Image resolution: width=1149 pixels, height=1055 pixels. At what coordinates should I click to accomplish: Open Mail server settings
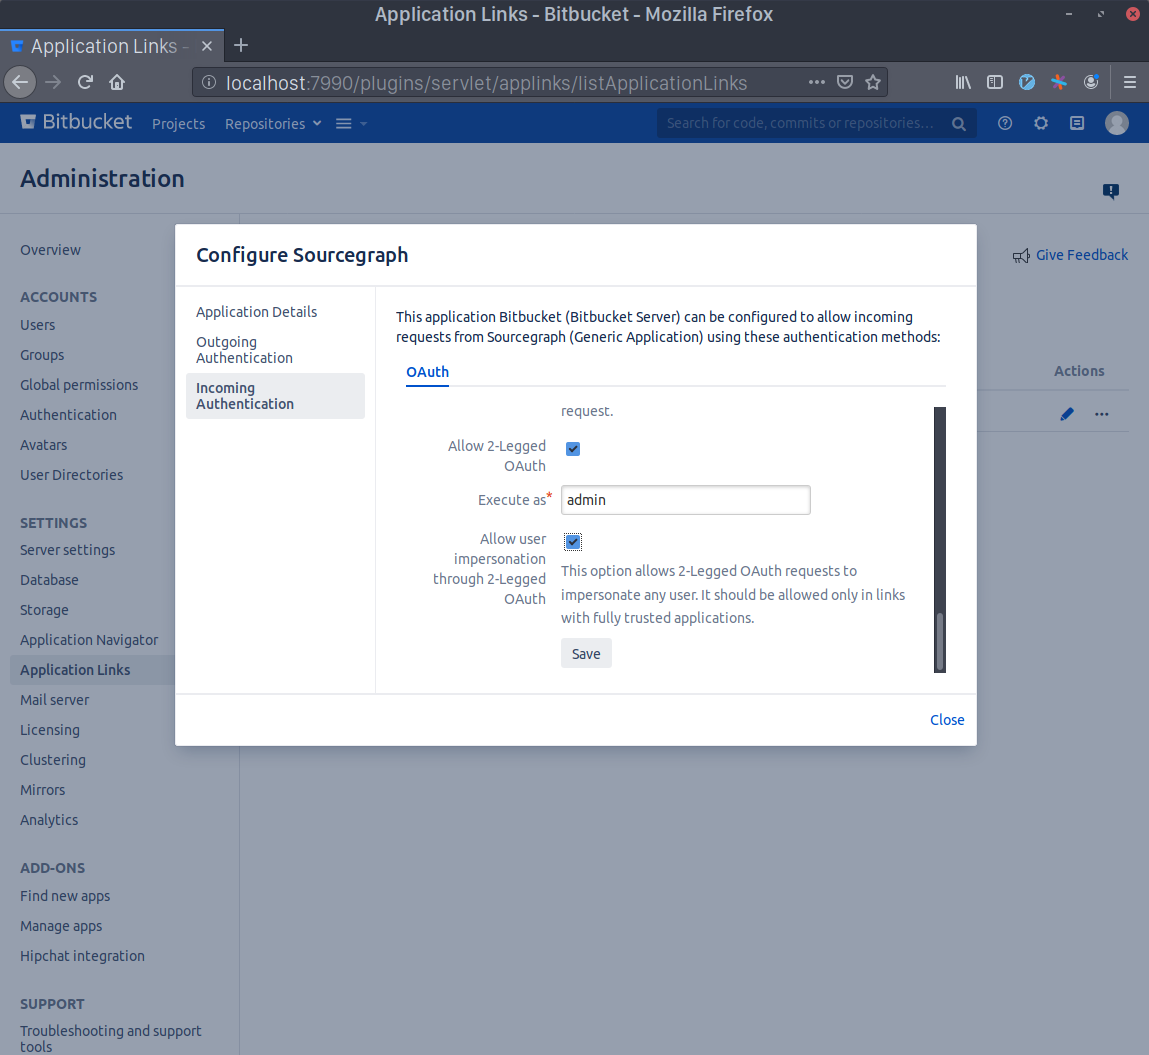pos(54,700)
